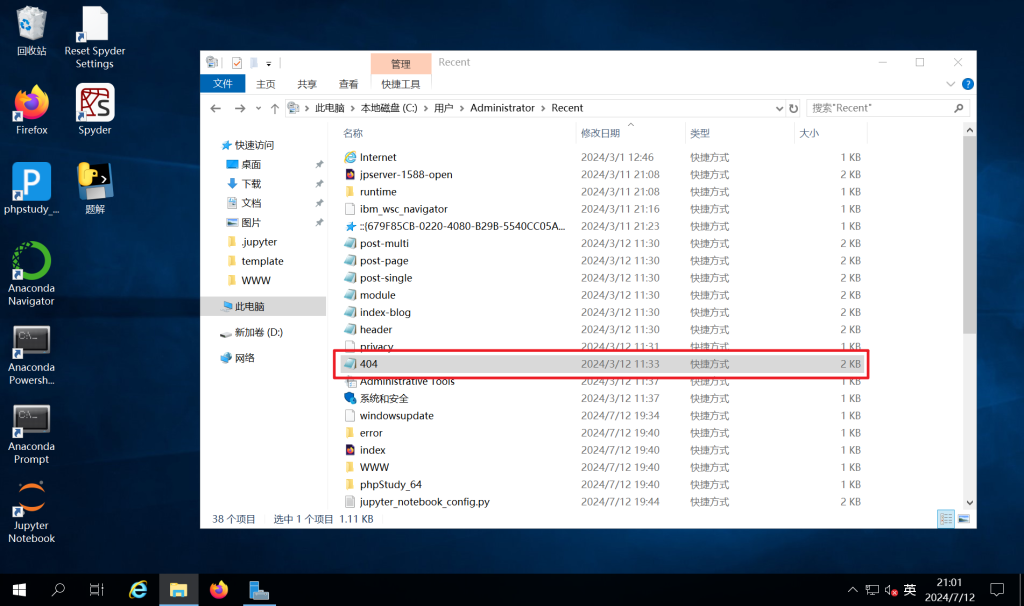Expand the address bar history dropdown

(x=777, y=108)
